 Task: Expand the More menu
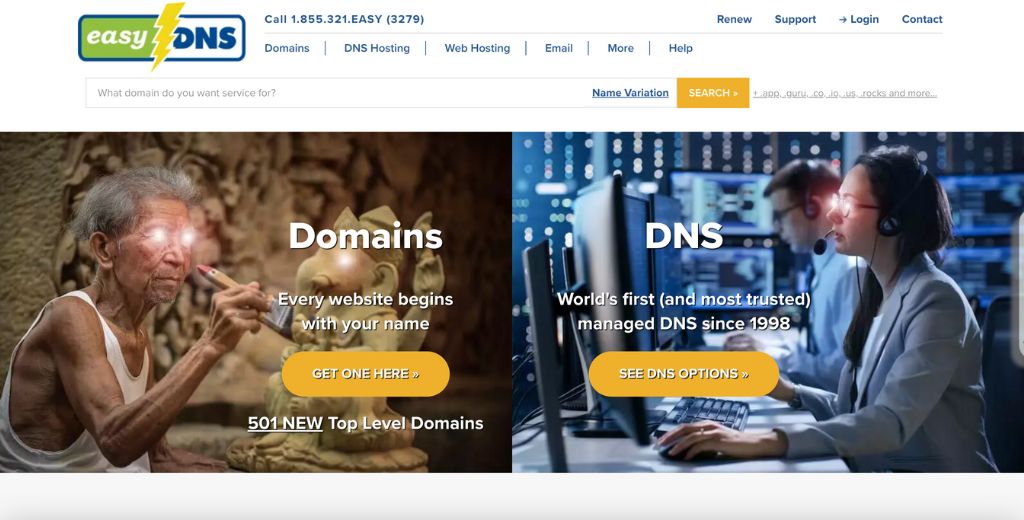pyautogui.click(x=620, y=48)
